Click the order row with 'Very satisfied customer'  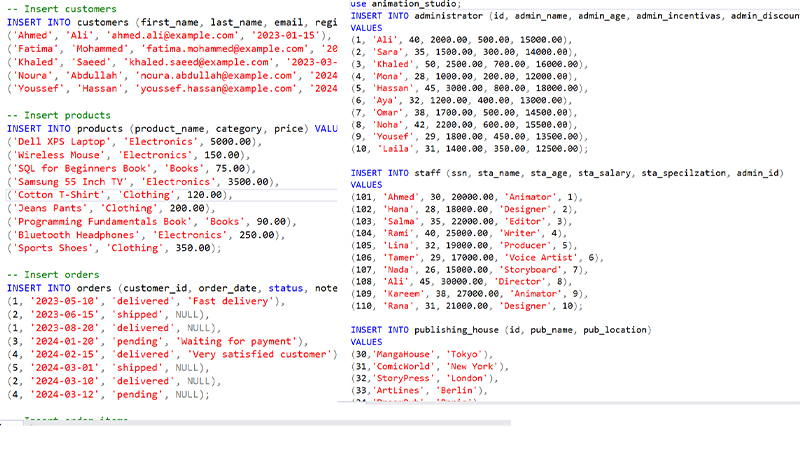172,354
